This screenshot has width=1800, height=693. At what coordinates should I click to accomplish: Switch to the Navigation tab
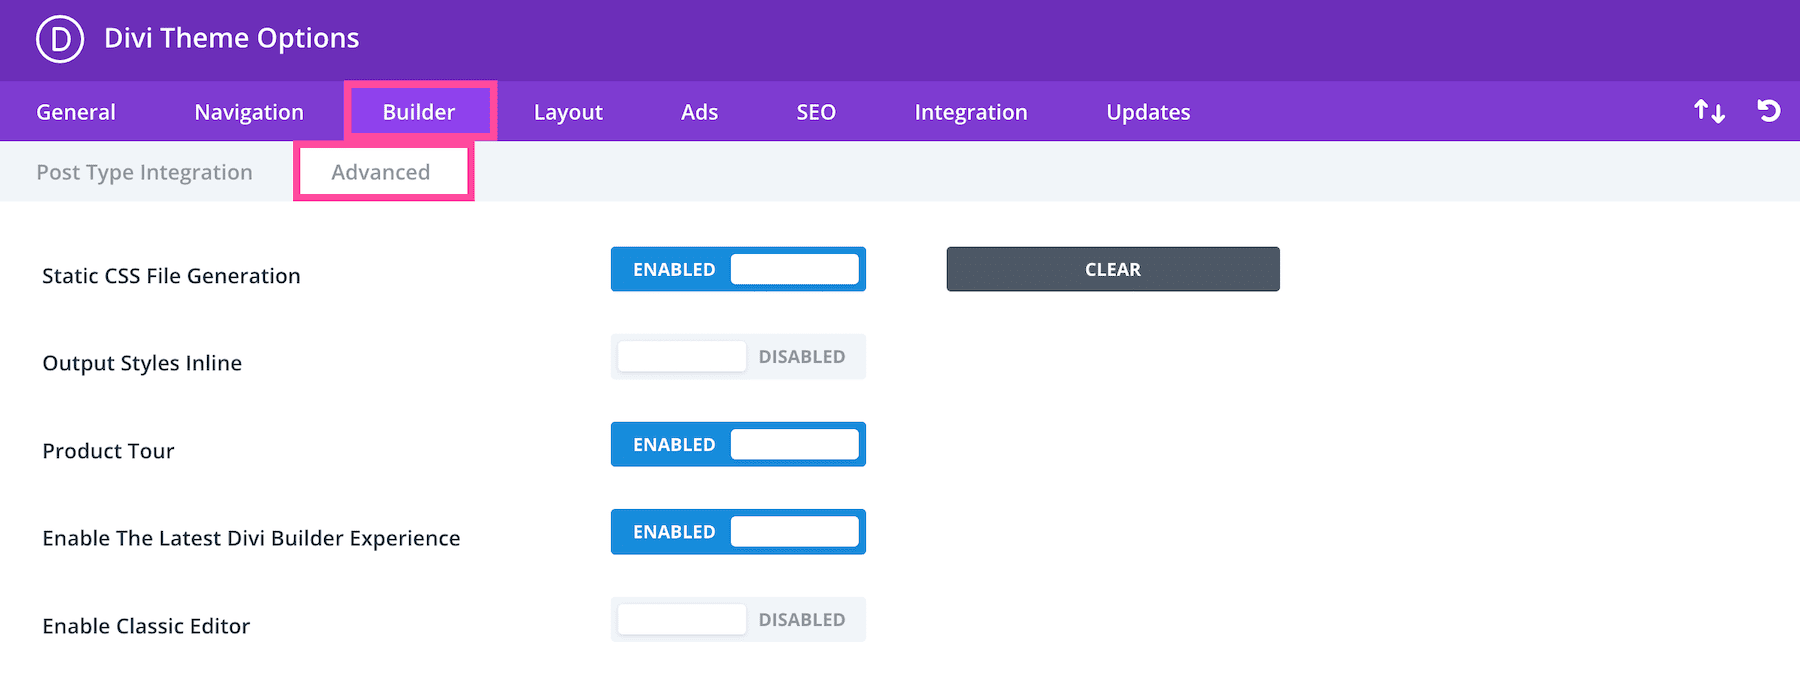click(x=249, y=112)
